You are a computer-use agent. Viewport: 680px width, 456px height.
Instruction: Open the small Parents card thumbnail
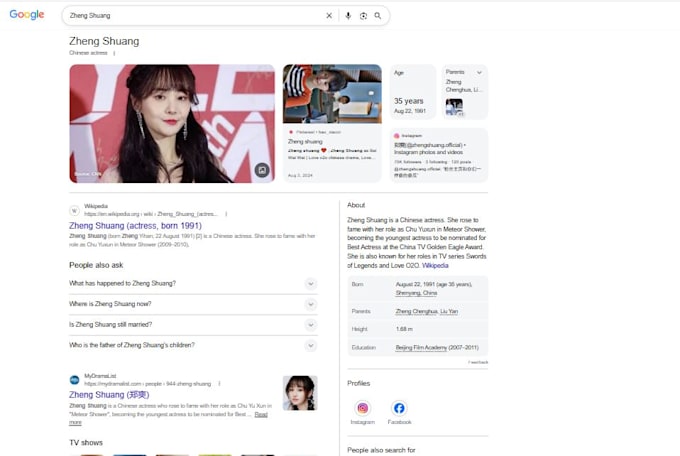pyautogui.click(x=454, y=107)
